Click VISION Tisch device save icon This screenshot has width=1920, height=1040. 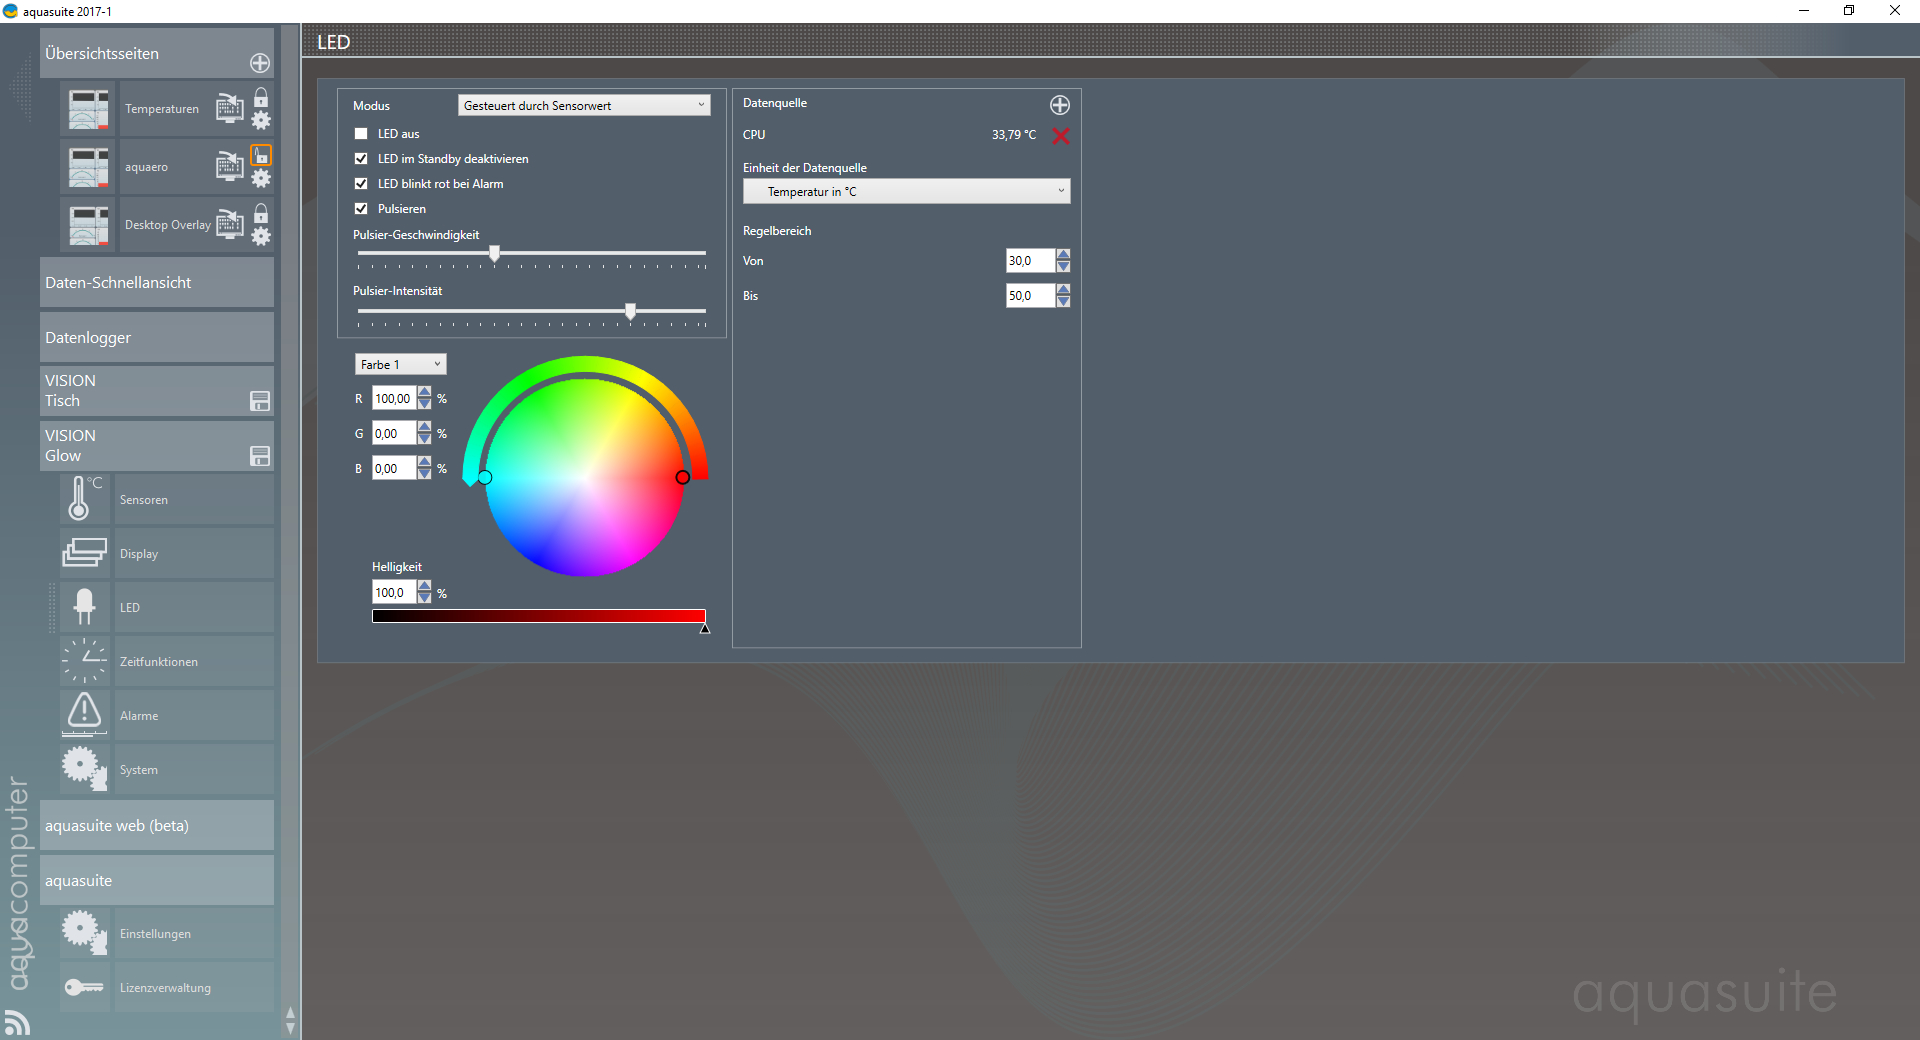pos(260,402)
